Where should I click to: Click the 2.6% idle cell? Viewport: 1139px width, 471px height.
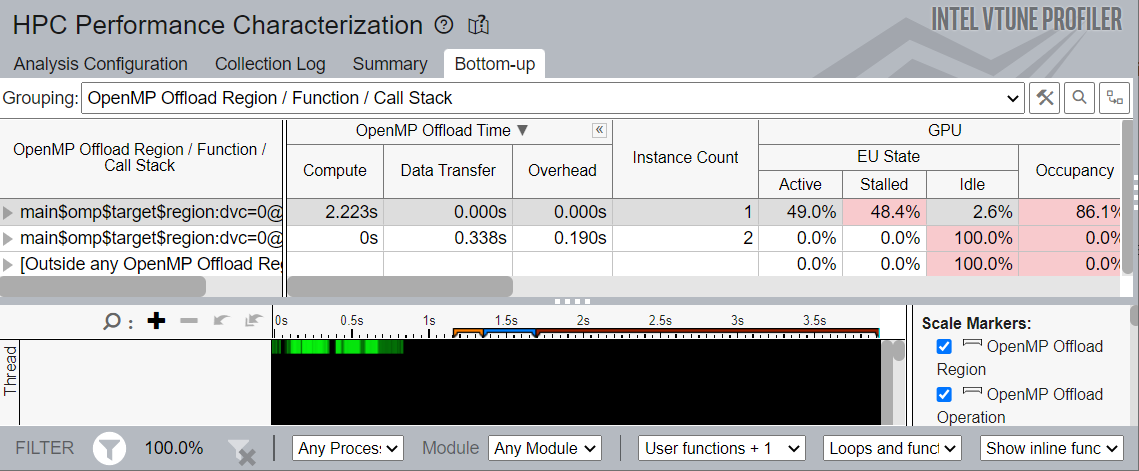click(x=972, y=212)
